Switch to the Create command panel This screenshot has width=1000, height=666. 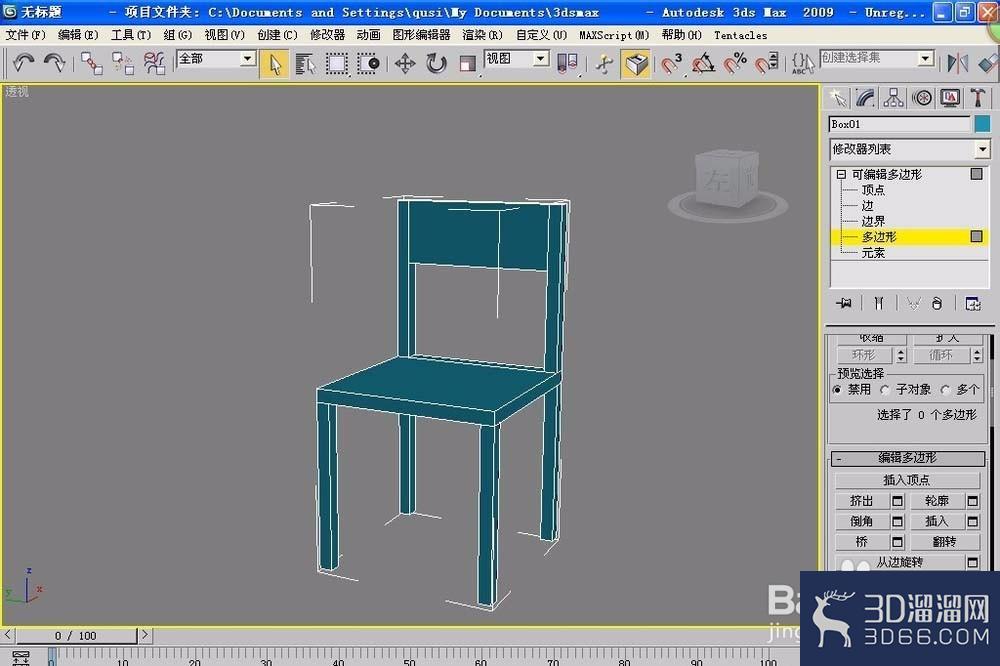point(837,98)
